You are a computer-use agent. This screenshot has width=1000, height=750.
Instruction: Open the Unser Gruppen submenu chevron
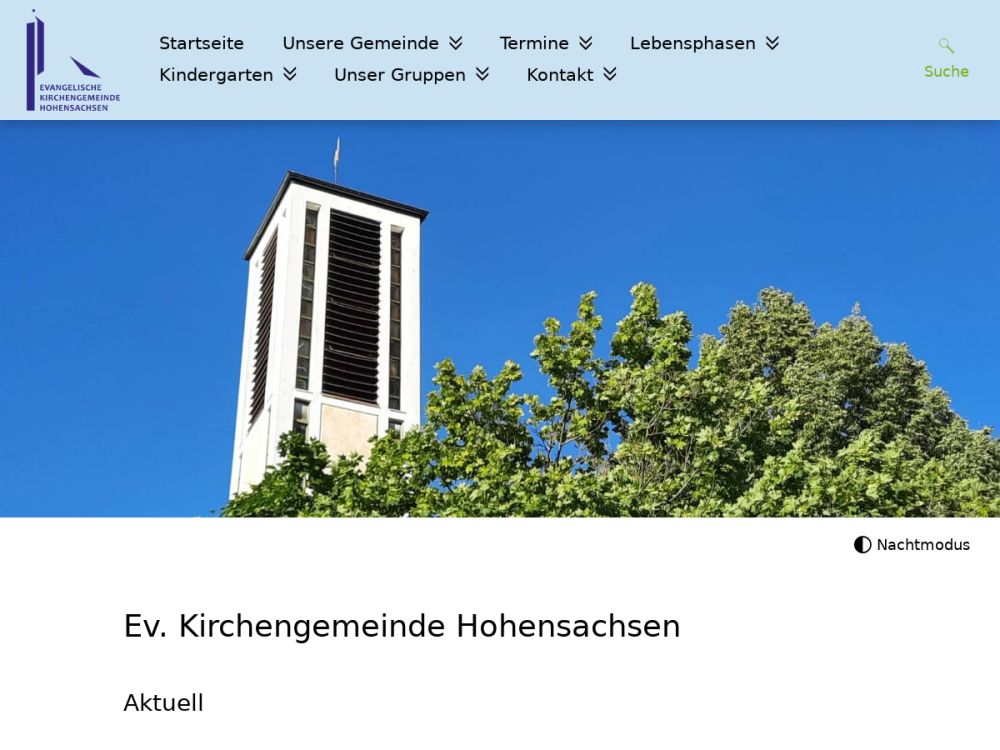click(x=482, y=74)
